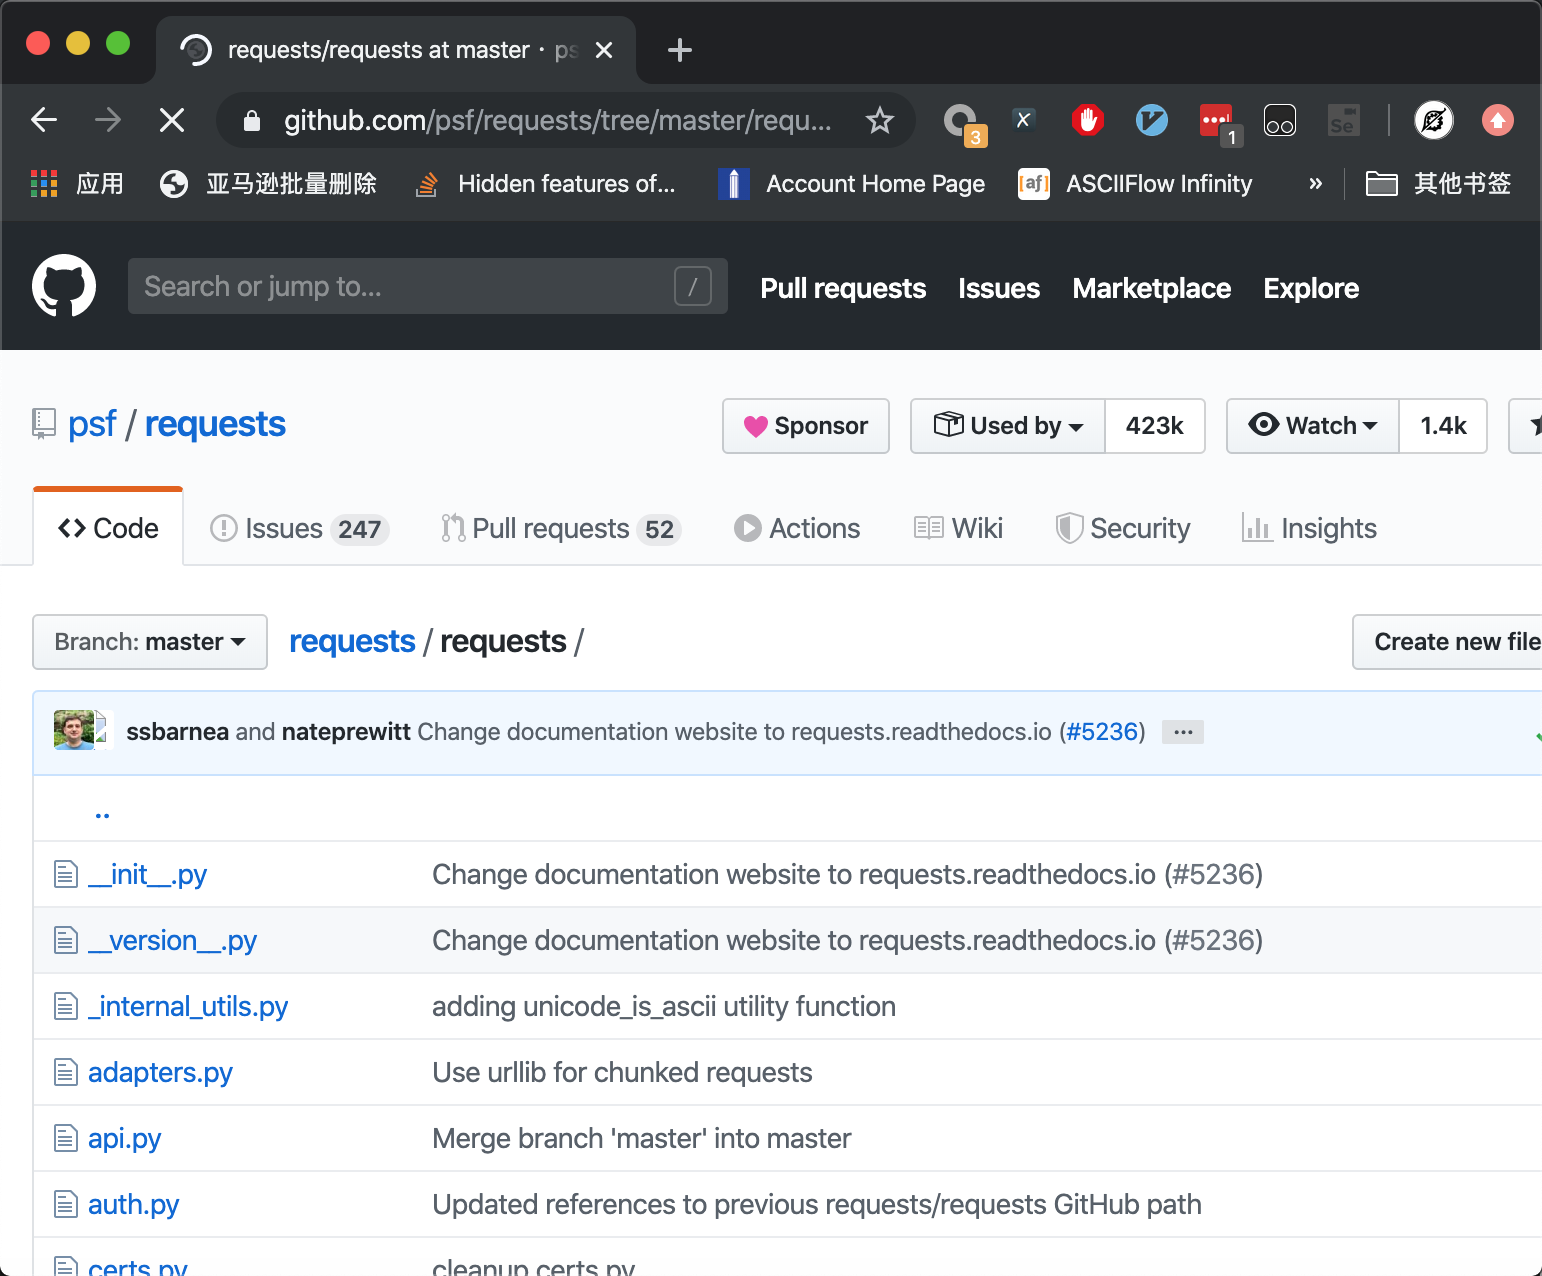1542x1276 pixels.
Task: Open the psf organization link
Action: tap(92, 424)
